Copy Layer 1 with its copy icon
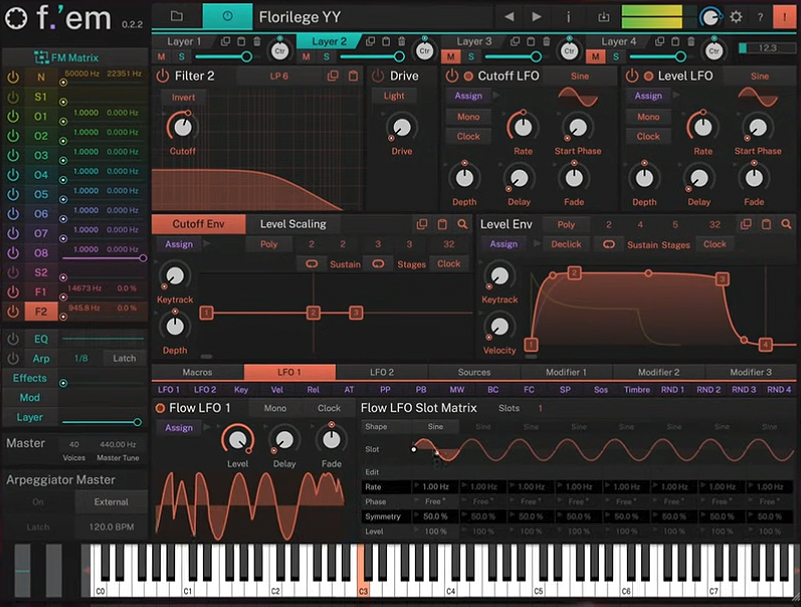The width and height of the screenshot is (801, 607). pyautogui.click(x=225, y=41)
